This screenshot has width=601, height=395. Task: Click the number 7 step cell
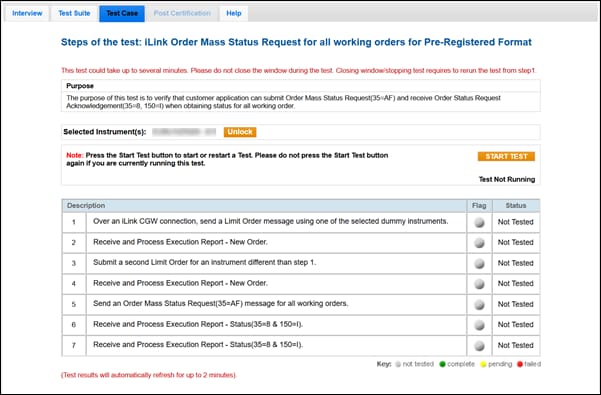tap(74, 346)
